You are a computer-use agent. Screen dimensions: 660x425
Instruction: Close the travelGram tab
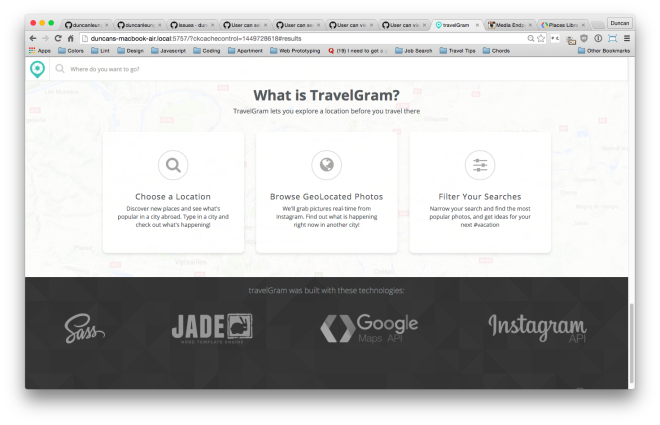click(x=477, y=25)
